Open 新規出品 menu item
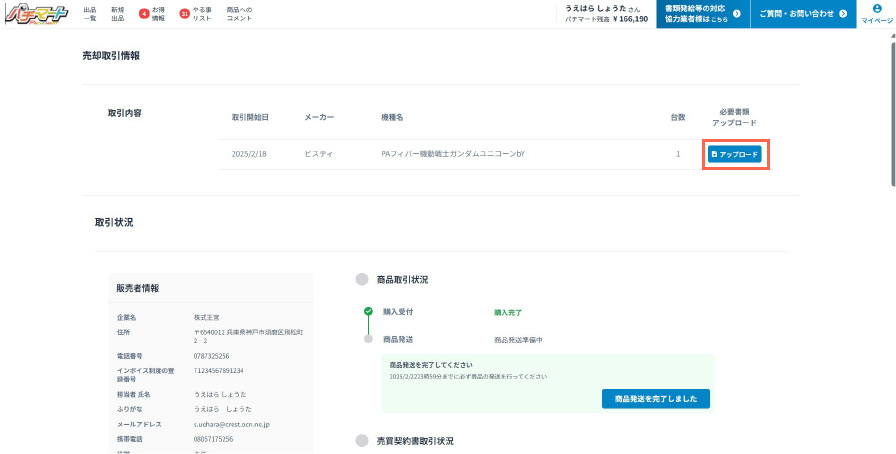Screen dimensions: 896x454 tap(118, 14)
